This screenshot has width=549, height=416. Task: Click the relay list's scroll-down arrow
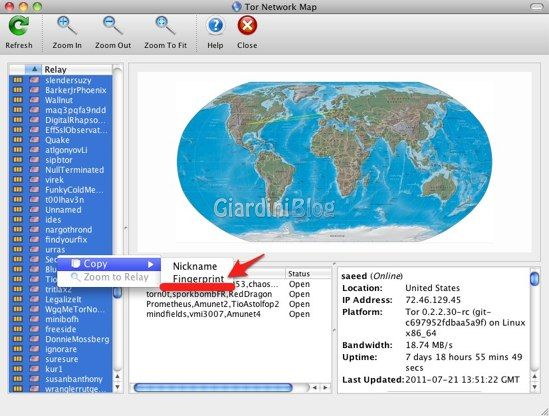[x=118, y=387]
